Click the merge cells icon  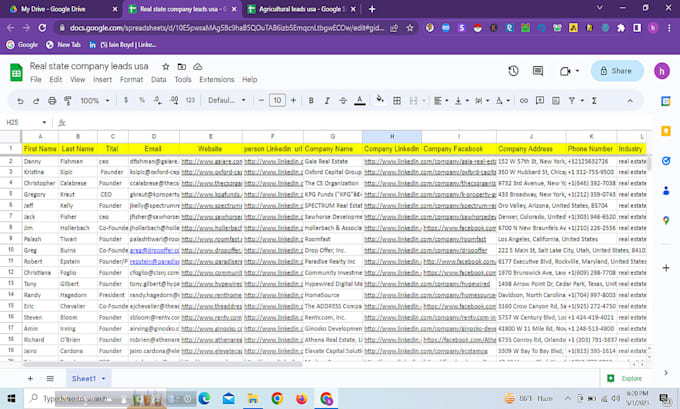pos(413,101)
